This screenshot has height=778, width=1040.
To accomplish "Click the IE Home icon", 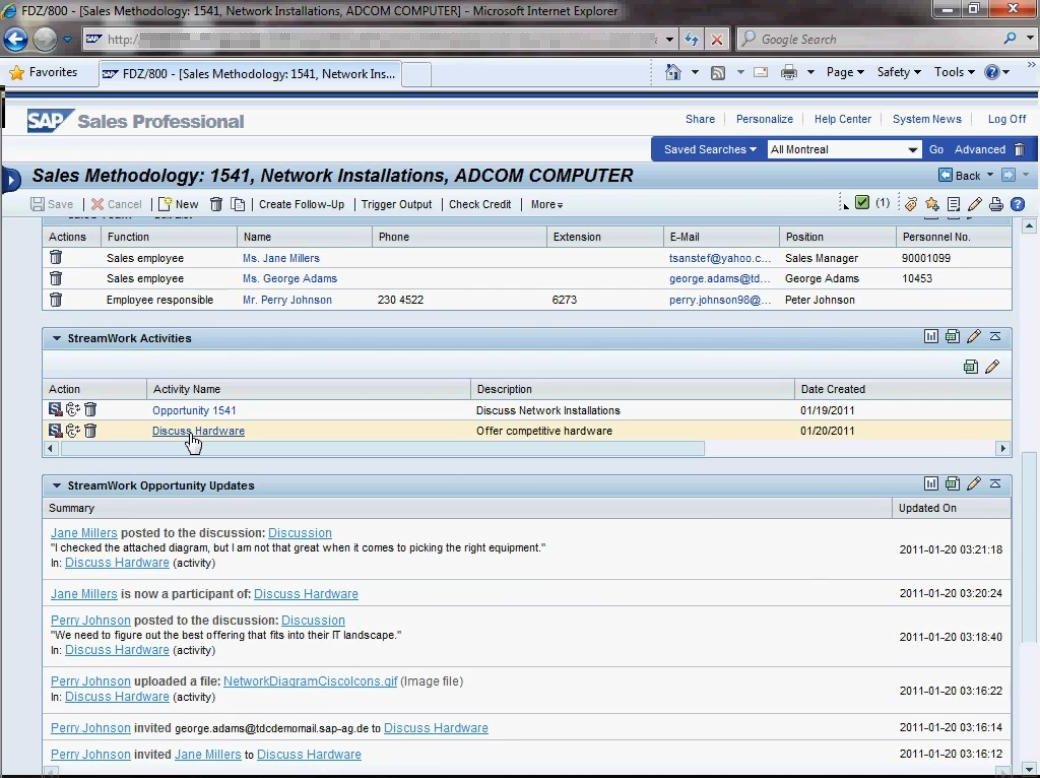I will coord(673,72).
